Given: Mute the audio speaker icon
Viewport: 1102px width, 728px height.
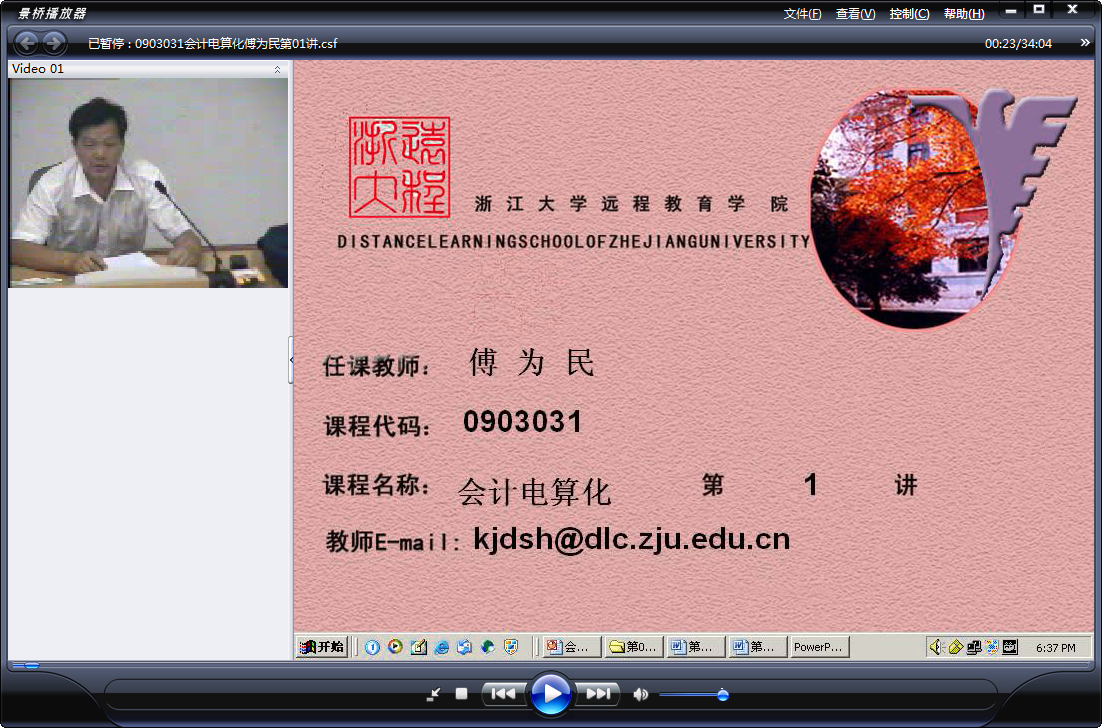Looking at the screenshot, I should click(x=640, y=695).
